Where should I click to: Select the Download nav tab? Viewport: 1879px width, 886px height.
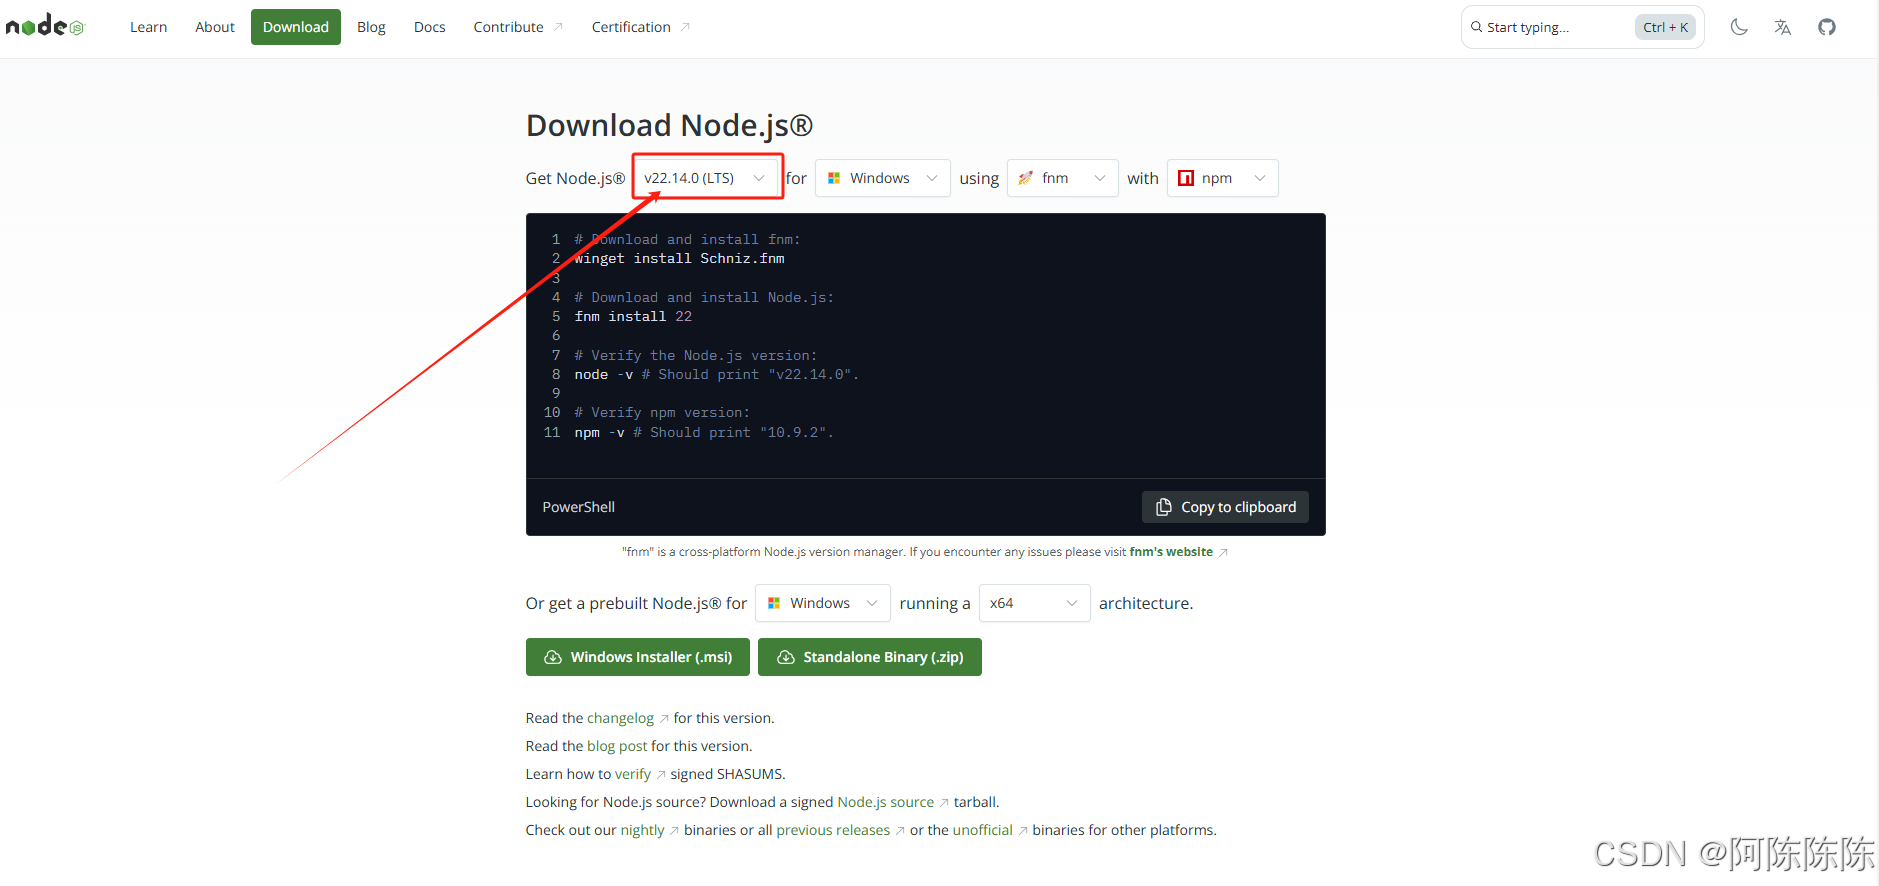[x=296, y=27]
